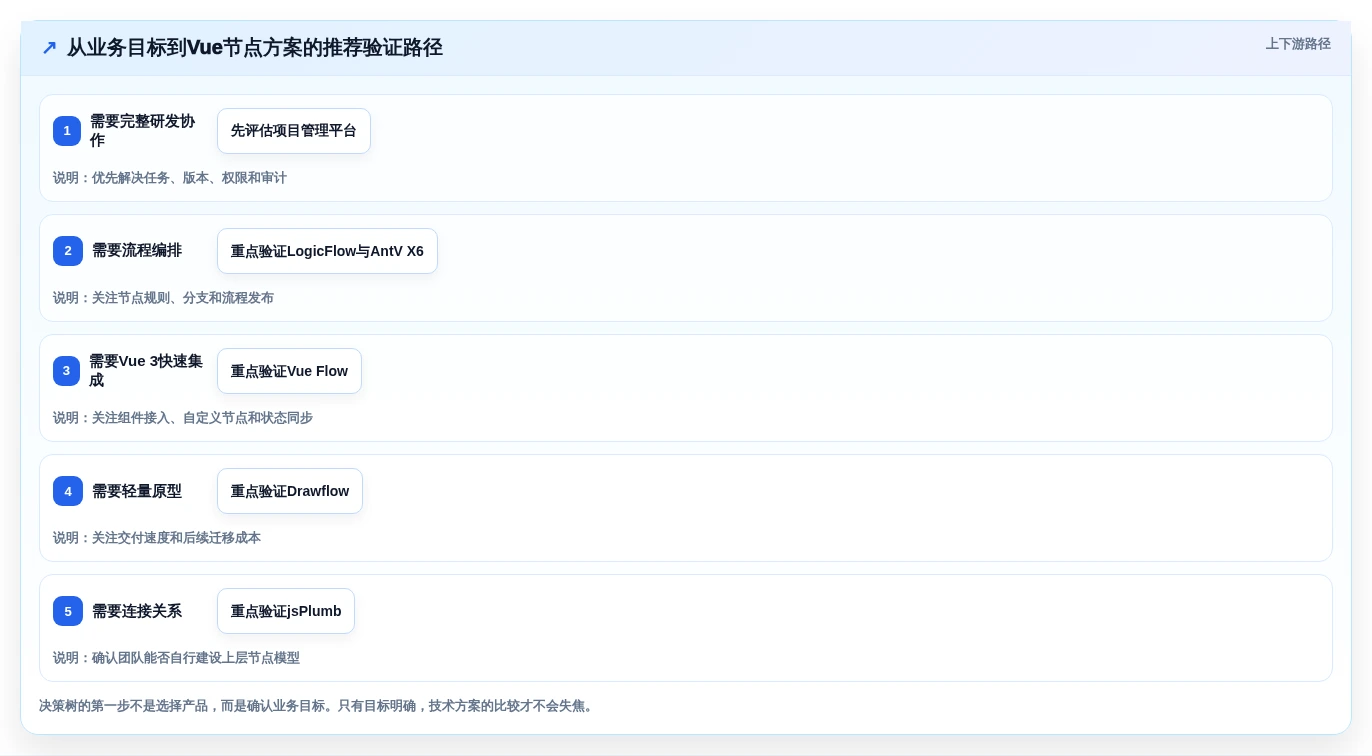Select the heading 从业务目标到Vue节点方案的推荐验证路径
1372x756 pixels.
(x=255, y=48)
